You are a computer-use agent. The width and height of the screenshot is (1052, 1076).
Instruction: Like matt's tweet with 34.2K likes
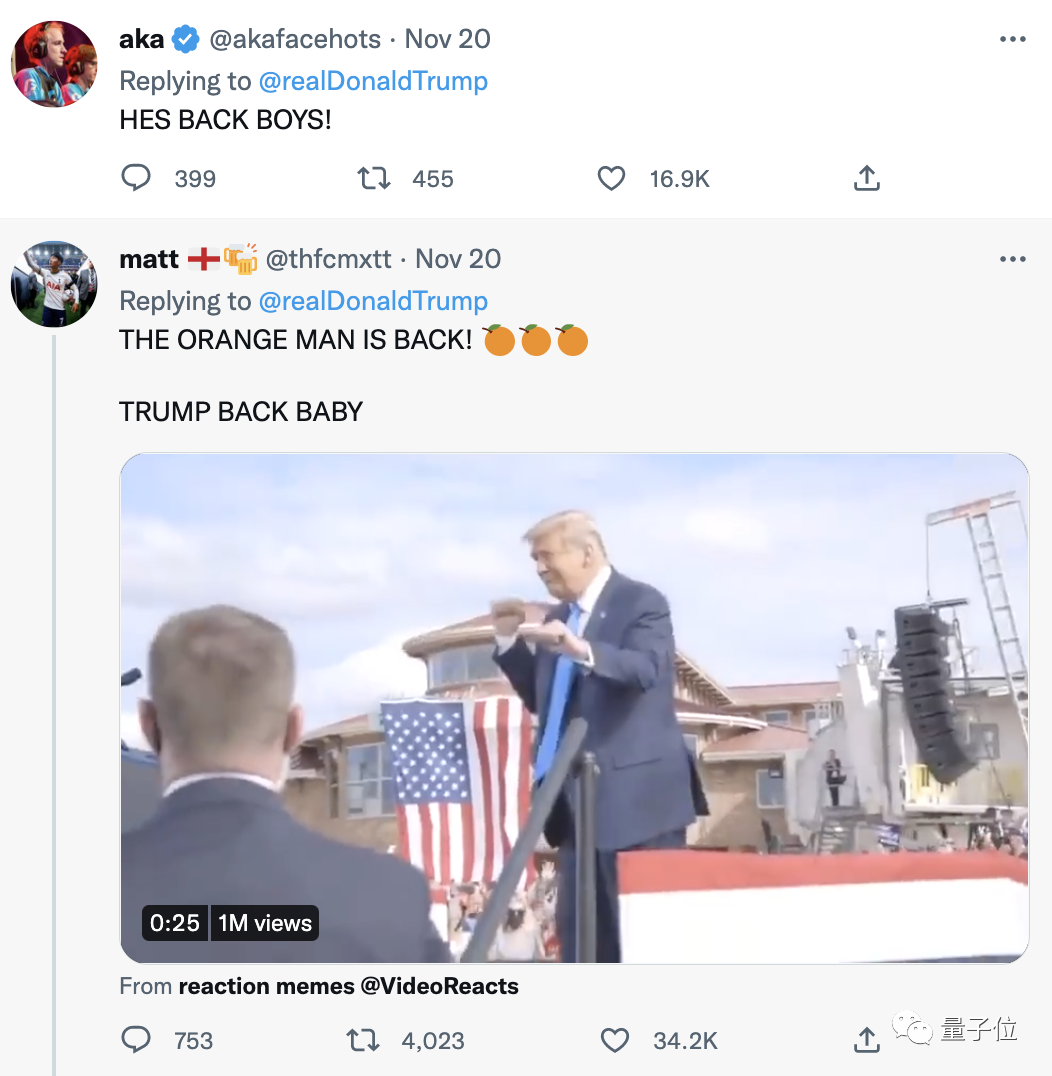click(x=614, y=1040)
